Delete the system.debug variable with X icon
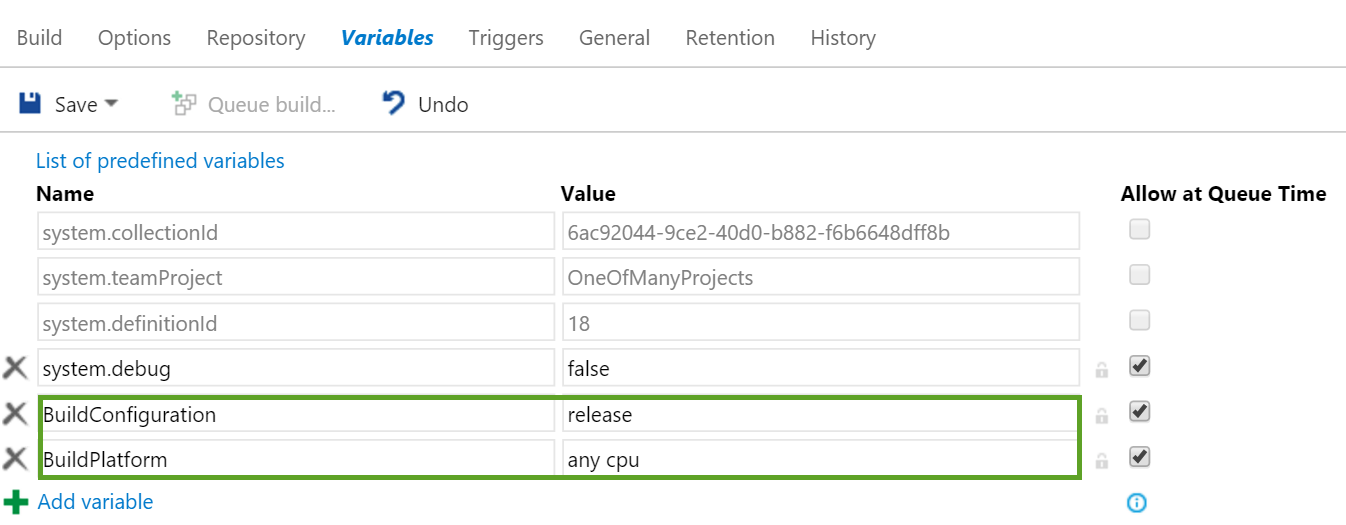 pos(15,368)
